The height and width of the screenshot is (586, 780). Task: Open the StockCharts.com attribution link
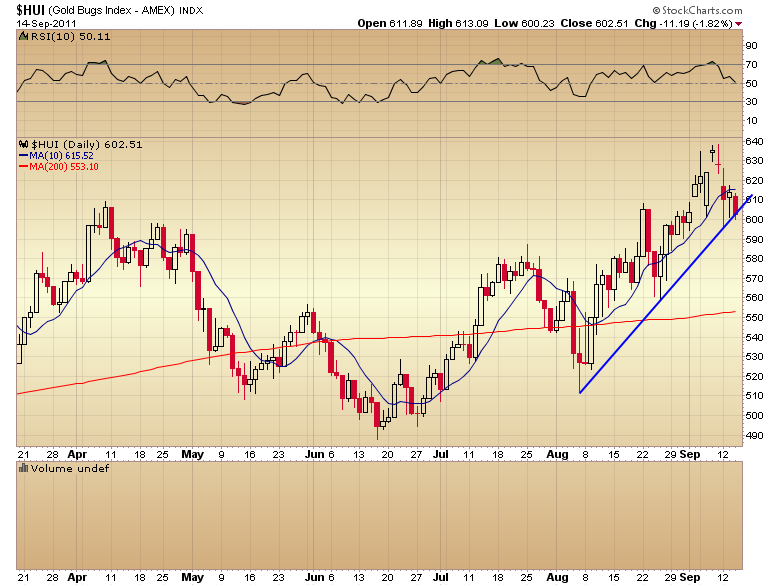(701, 10)
